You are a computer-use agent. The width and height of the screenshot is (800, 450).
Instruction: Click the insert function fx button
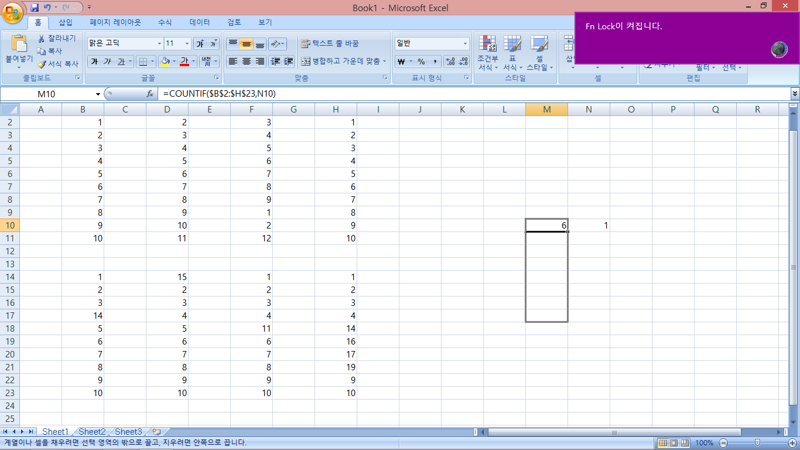click(149, 94)
